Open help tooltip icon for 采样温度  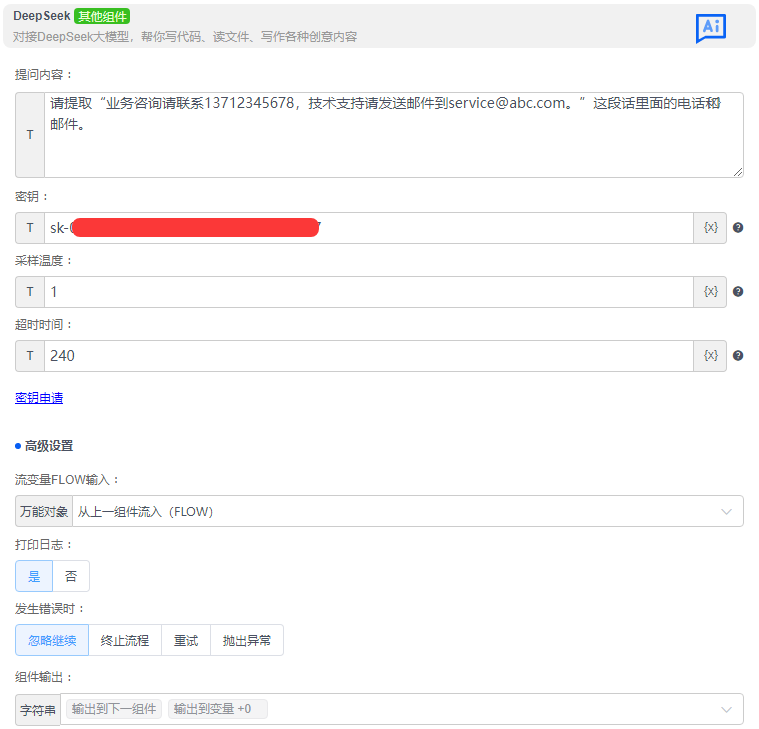[738, 291]
